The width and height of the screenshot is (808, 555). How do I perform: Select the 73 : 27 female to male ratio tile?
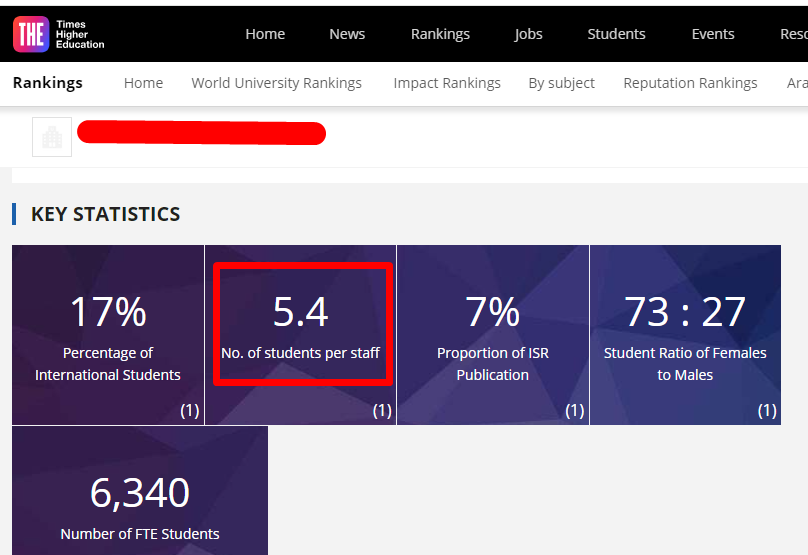click(685, 335)
